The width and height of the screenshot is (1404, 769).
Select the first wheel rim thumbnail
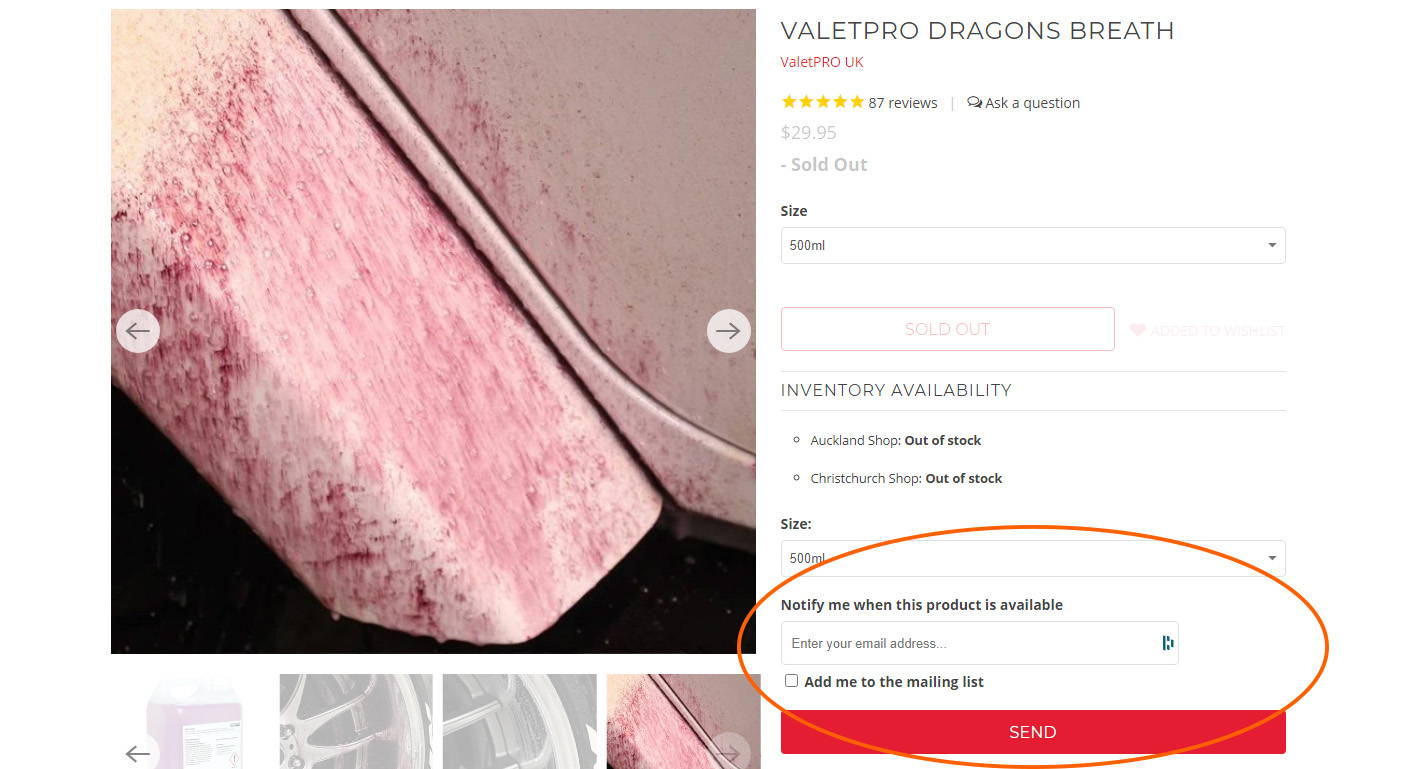click(x=356, y=721)
